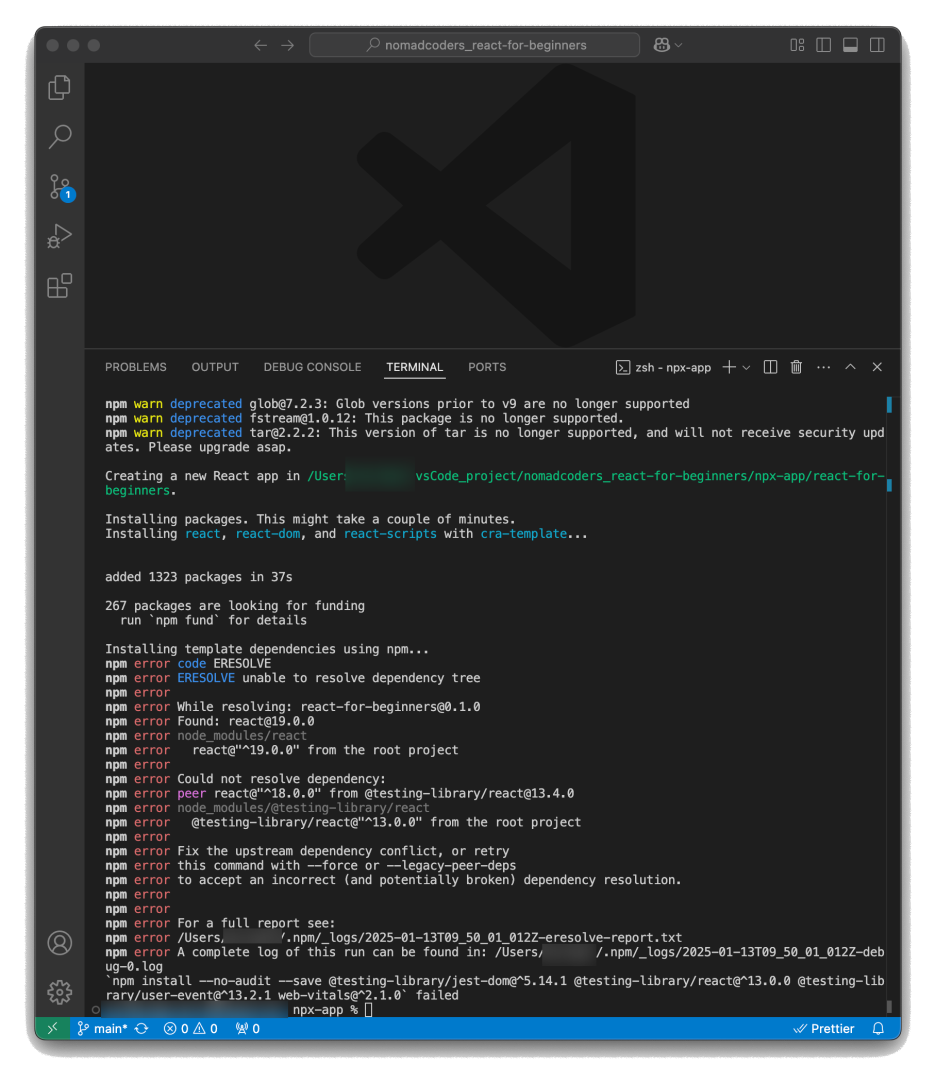The height and width of the screenshot is (1083, 936).
Task: Click the react-scripts text
Action: pos(390,534)
